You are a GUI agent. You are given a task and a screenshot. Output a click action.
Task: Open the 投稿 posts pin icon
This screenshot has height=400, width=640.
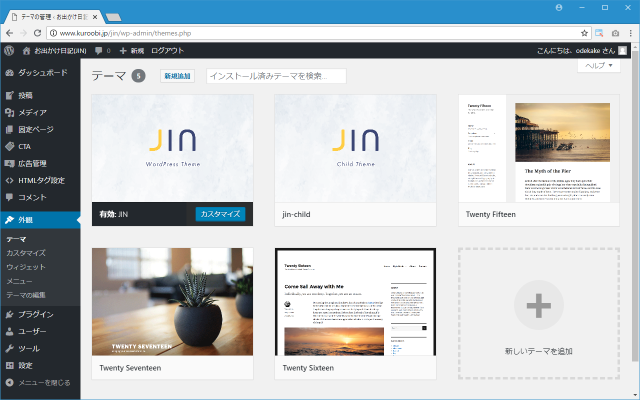tap(9, 95)
